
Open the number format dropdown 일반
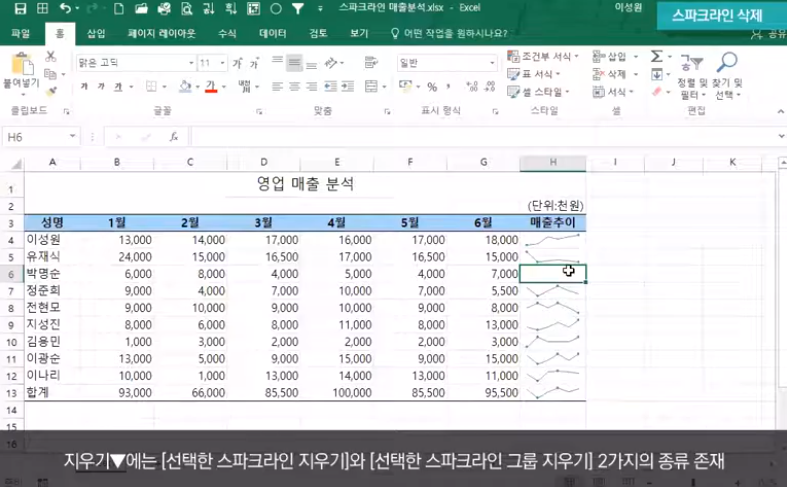click(x=492, y=63)
